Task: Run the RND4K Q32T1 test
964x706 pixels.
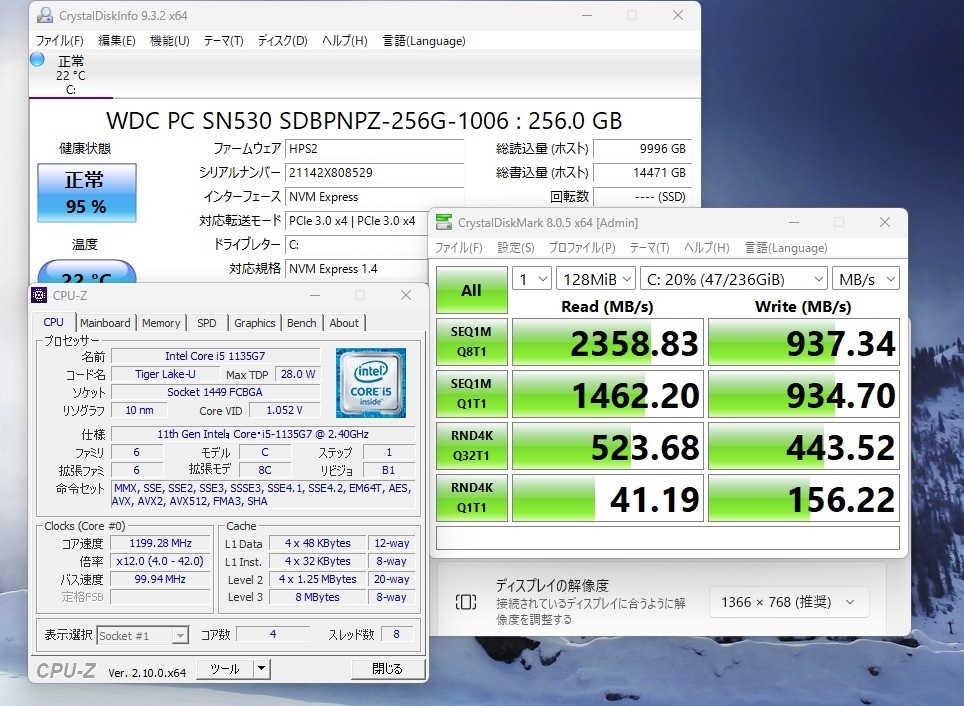Action: tap(472, 446)
